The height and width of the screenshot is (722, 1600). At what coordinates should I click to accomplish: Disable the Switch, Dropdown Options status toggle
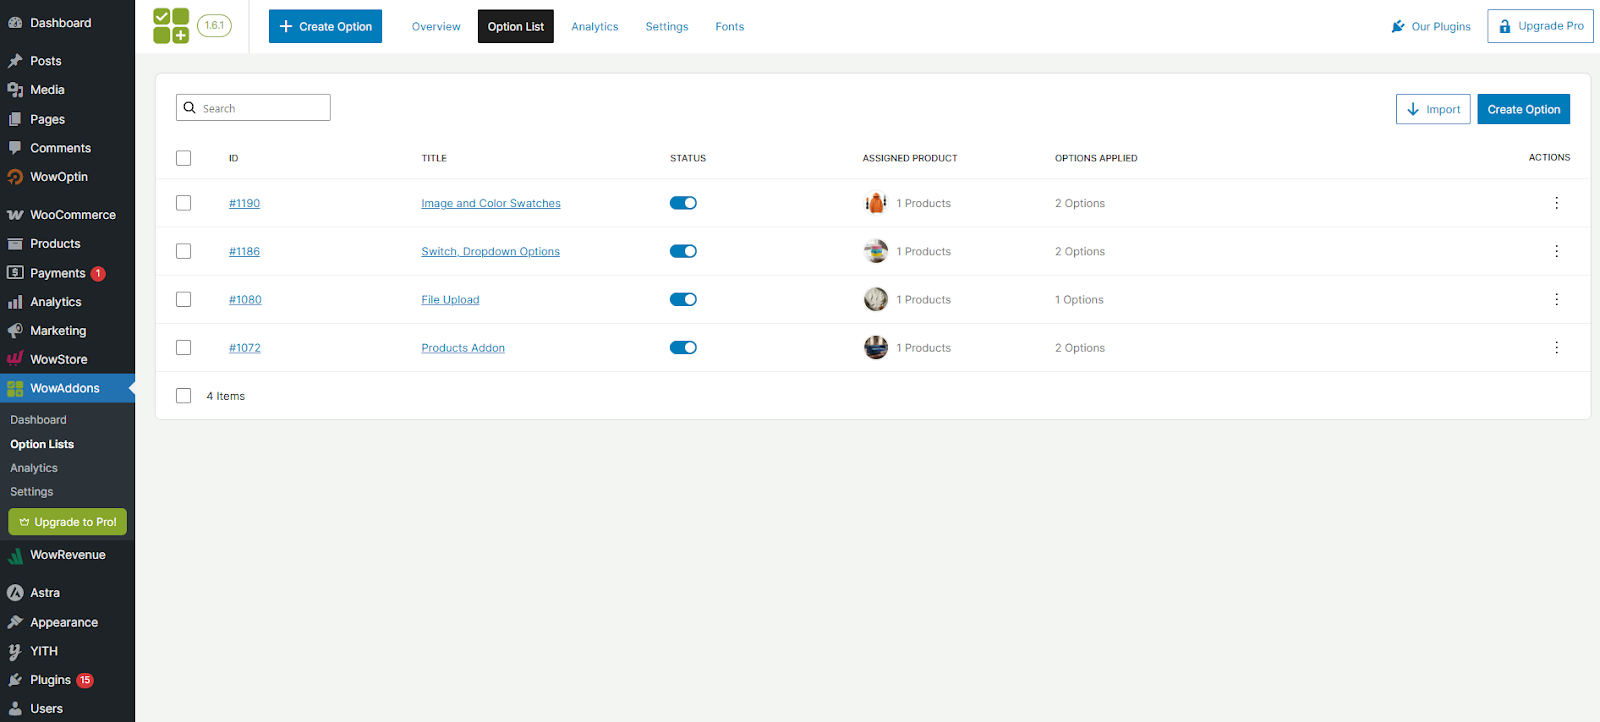coord(683,251)
